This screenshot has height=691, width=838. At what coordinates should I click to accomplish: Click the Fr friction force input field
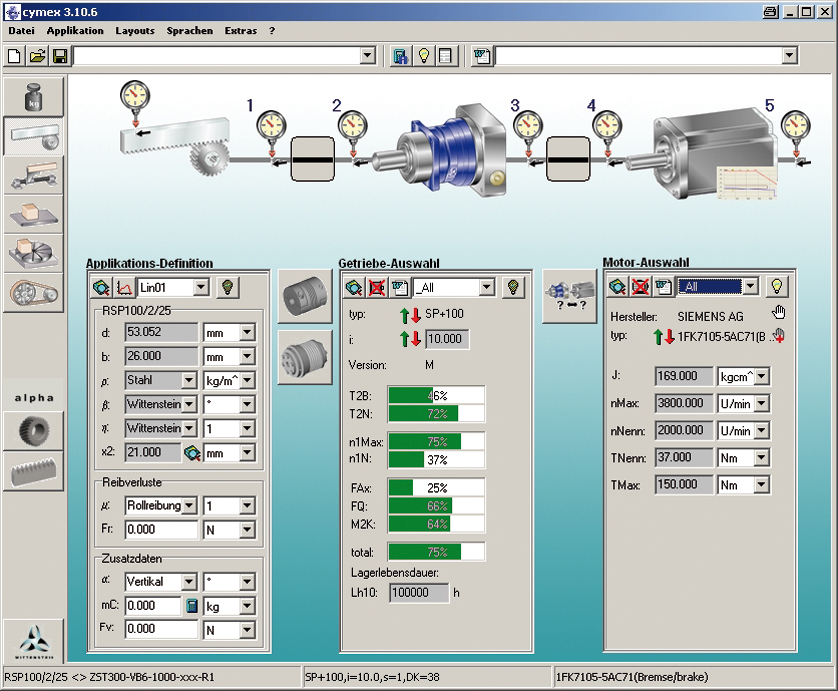[161, 530]
